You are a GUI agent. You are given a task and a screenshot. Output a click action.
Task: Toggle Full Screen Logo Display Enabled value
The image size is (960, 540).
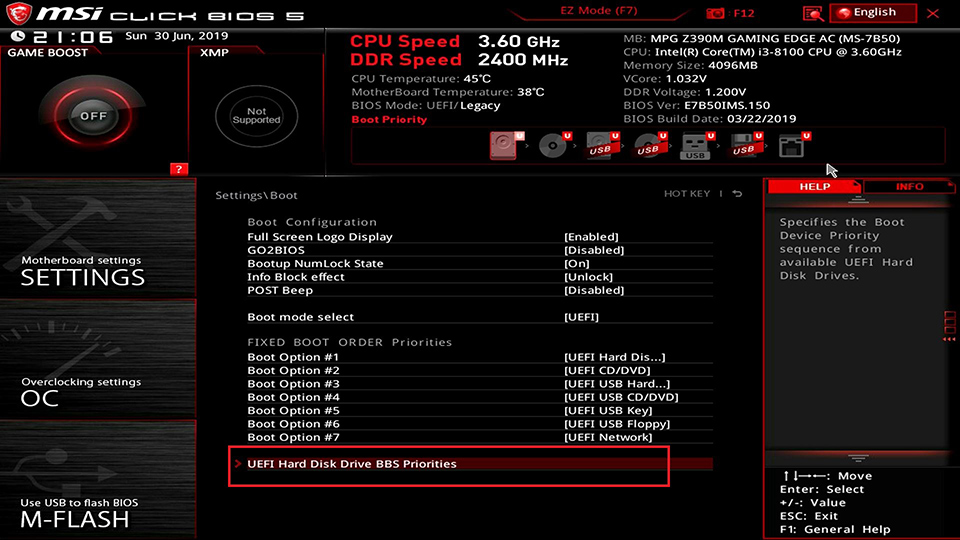(x=593, y=237)
